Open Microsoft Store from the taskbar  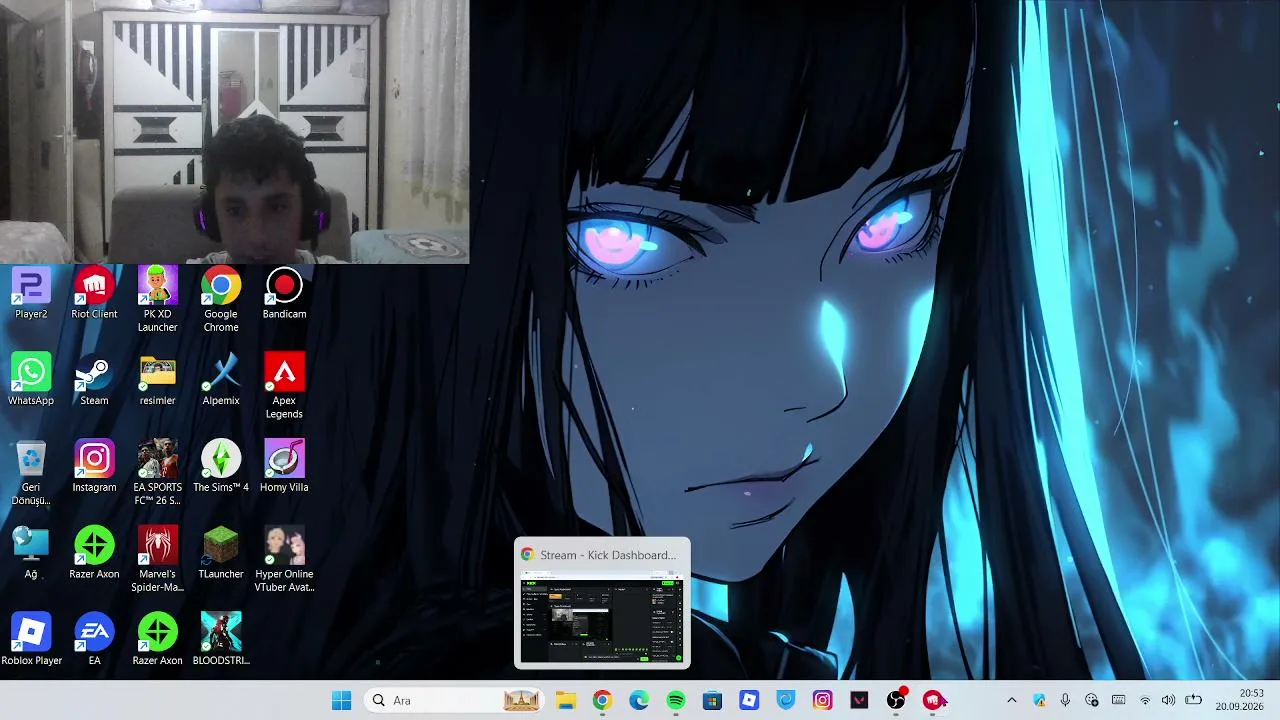click(x=712, y=700)
